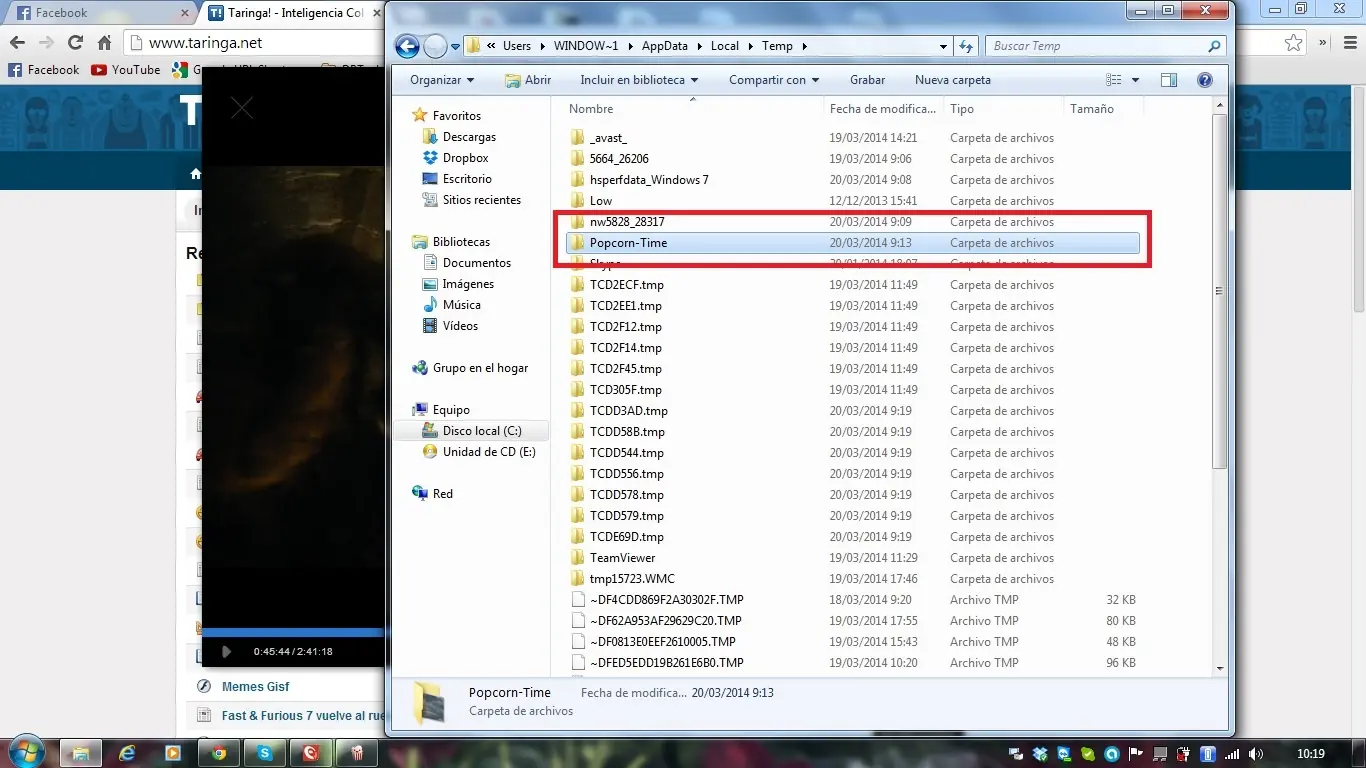Open the YouTube bookmark in Chrome
The height and width of the screenshot is (768, 1366).
click(126, 70)
